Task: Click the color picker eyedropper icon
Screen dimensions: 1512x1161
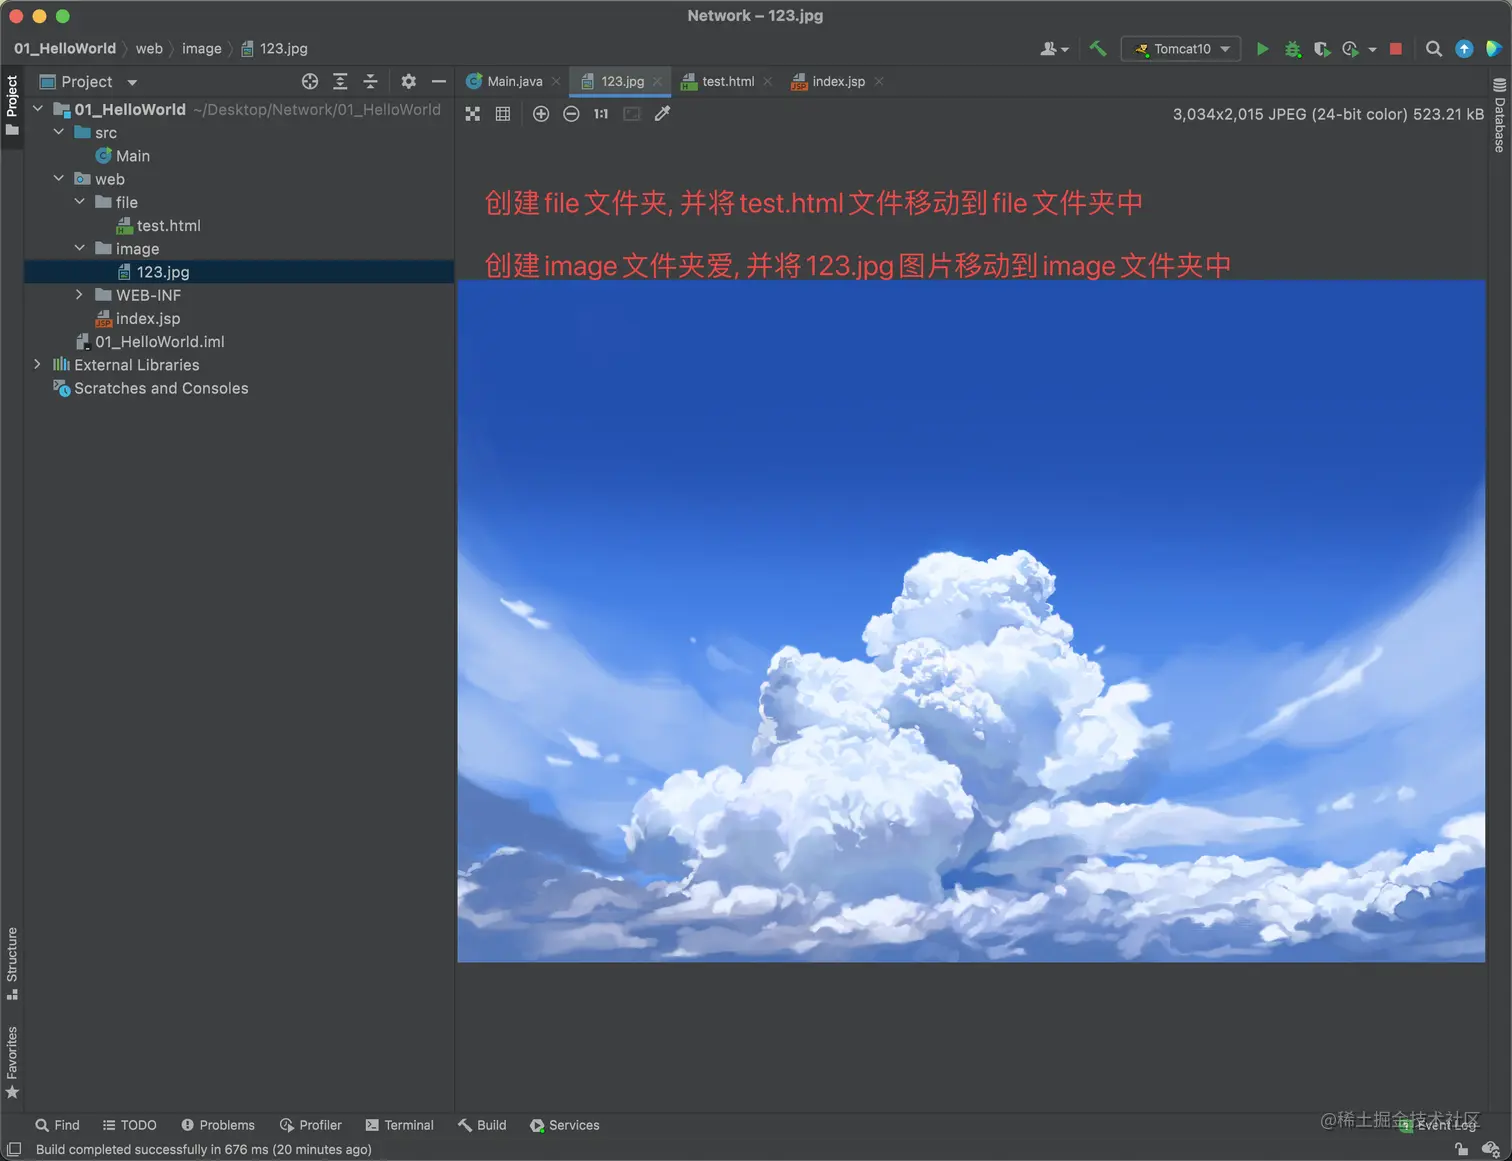Action: 662,114
